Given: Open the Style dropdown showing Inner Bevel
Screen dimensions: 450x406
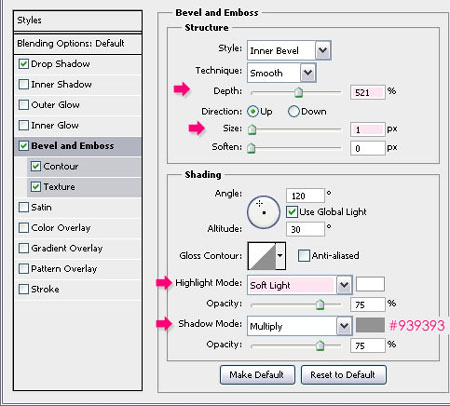Looking at the screenshot, I should (x=289, y=51).
